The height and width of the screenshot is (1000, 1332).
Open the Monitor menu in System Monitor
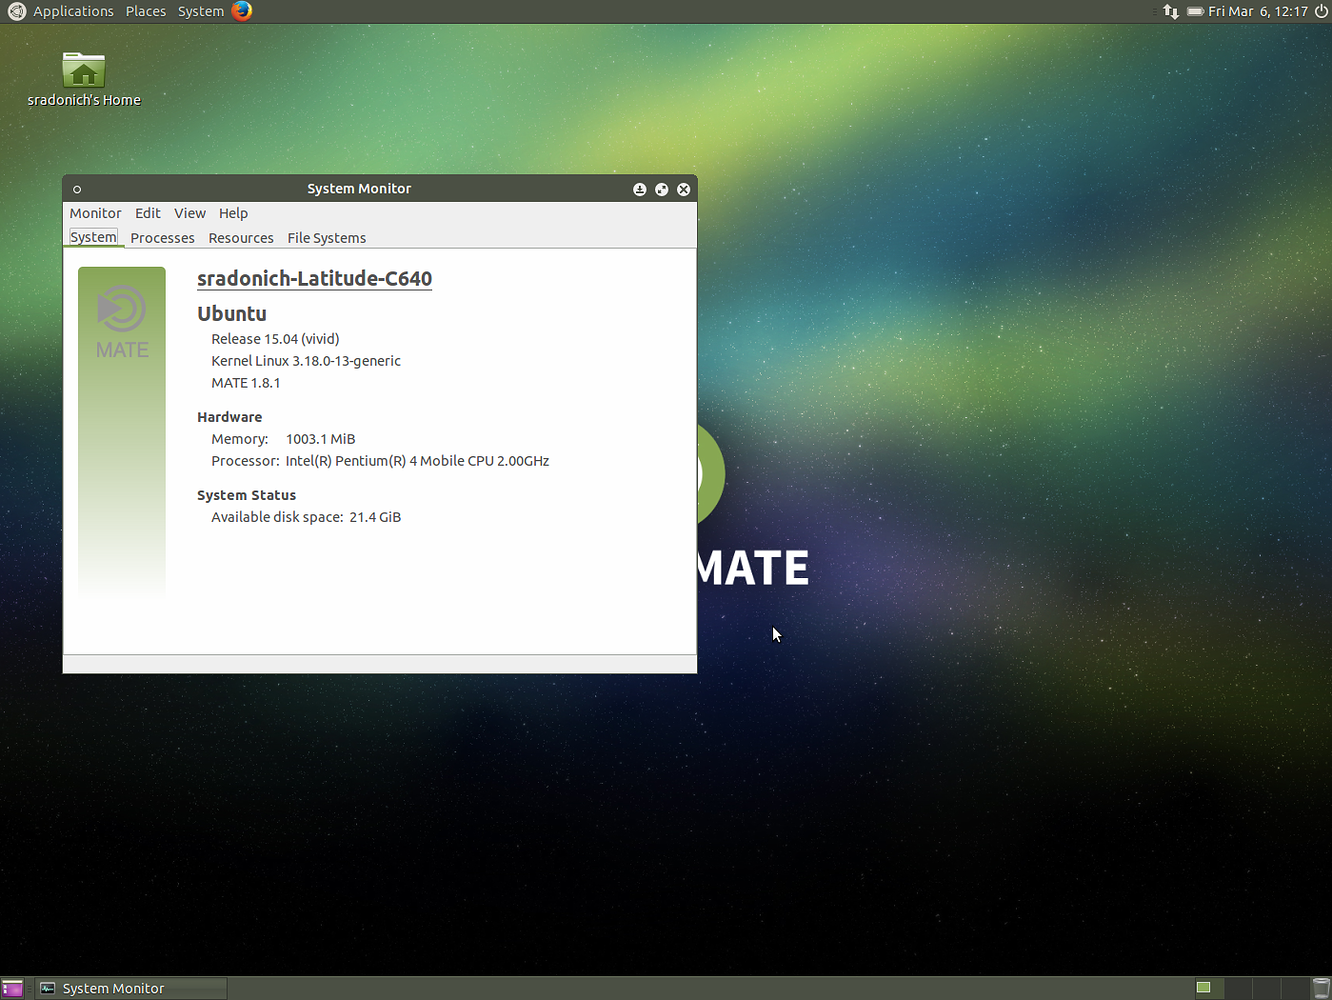pyautogui.click(x=95, y=213)
